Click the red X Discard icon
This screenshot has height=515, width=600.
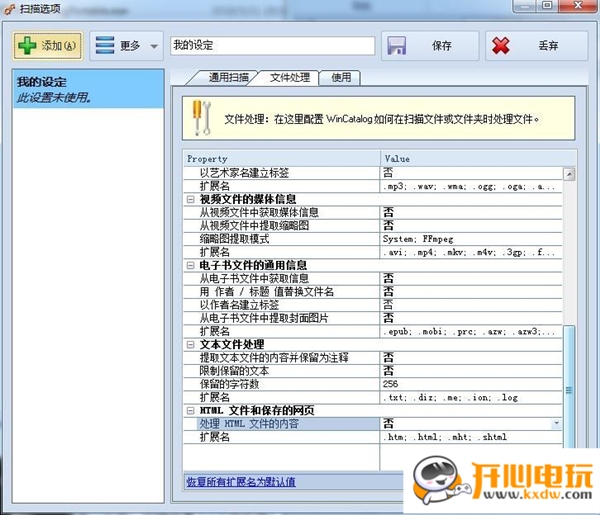tap(501, 46)
